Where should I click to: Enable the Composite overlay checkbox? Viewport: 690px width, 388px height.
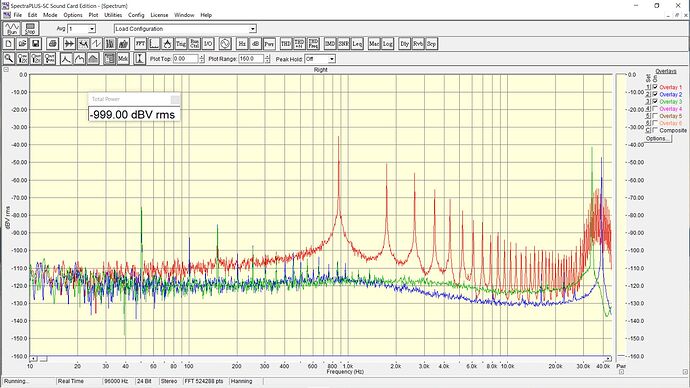click(x=655, y=130)
